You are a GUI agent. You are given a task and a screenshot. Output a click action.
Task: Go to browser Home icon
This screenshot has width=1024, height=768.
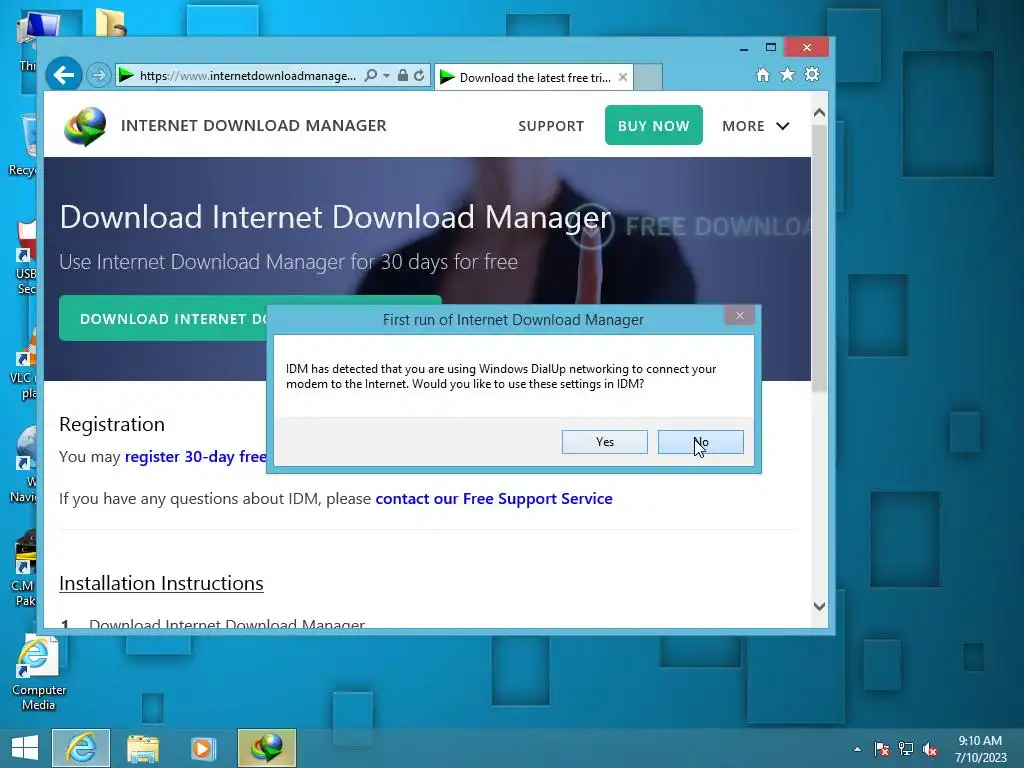(x=762, y=74)
